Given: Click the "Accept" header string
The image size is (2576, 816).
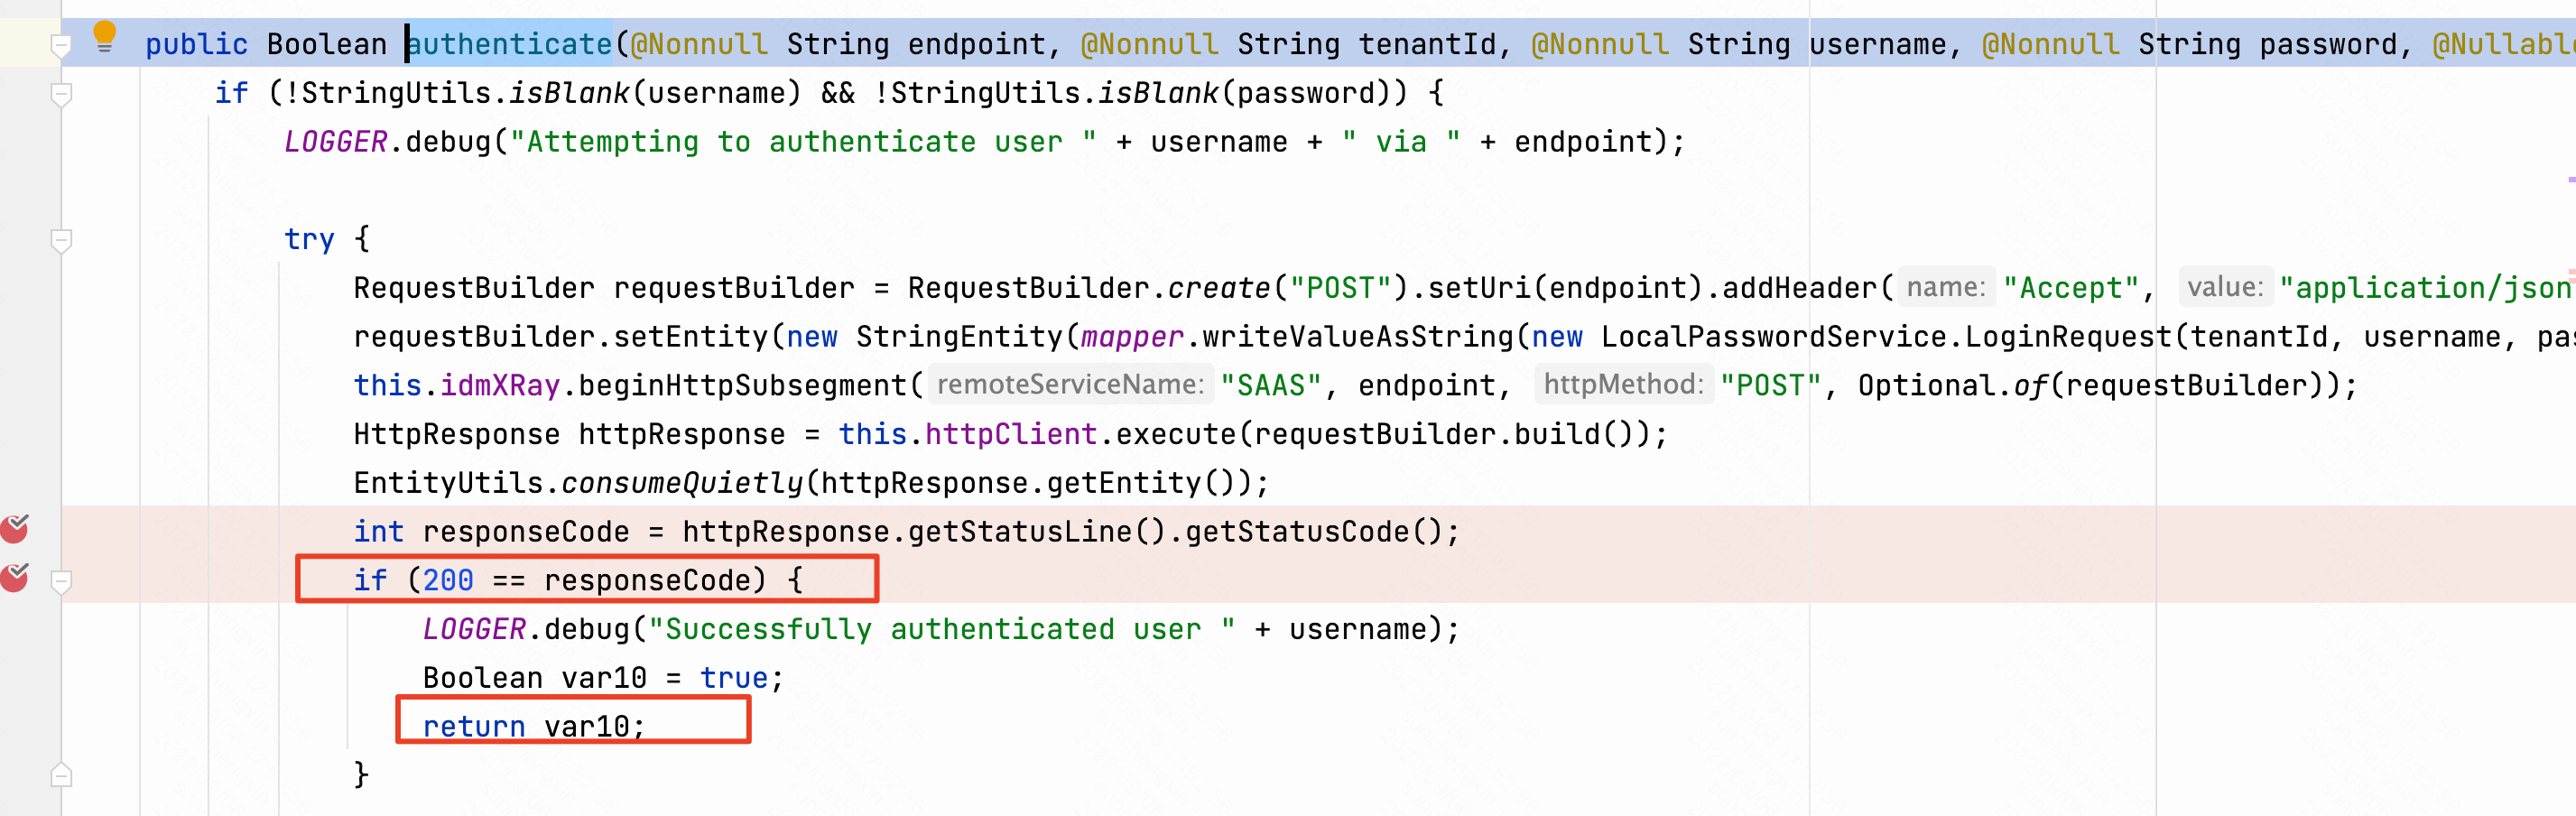Looking at the screenshot, I should (2071, 288).
